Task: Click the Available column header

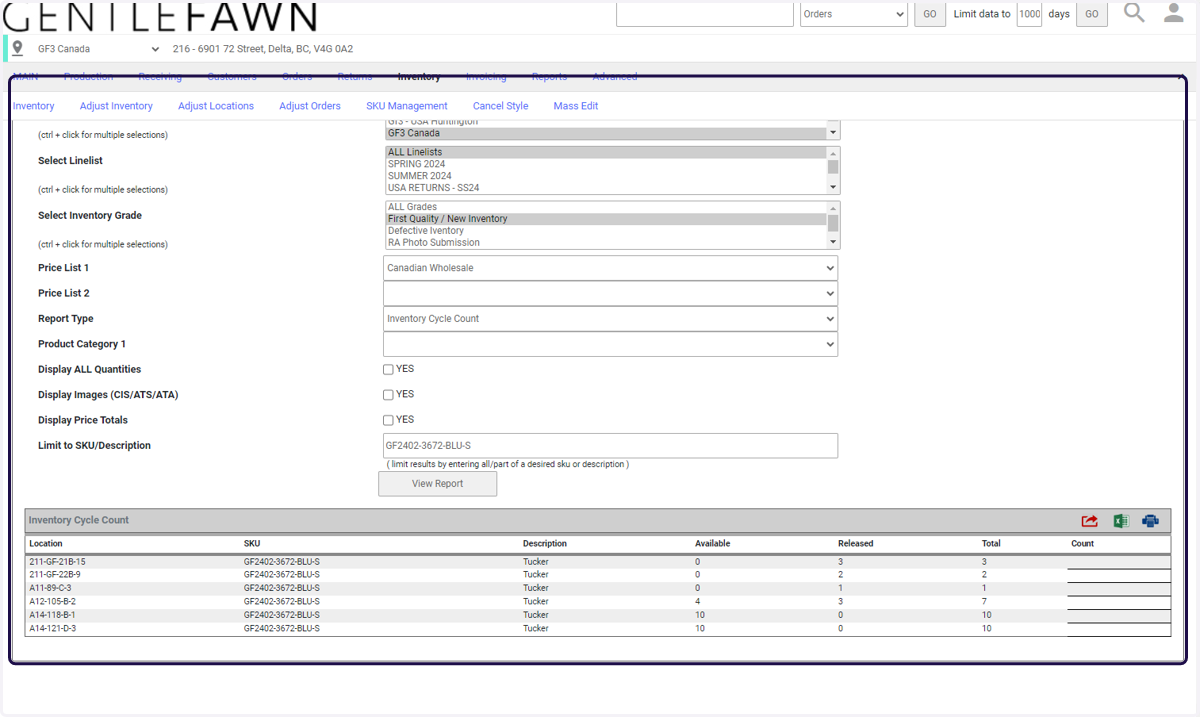Action: 712,544
